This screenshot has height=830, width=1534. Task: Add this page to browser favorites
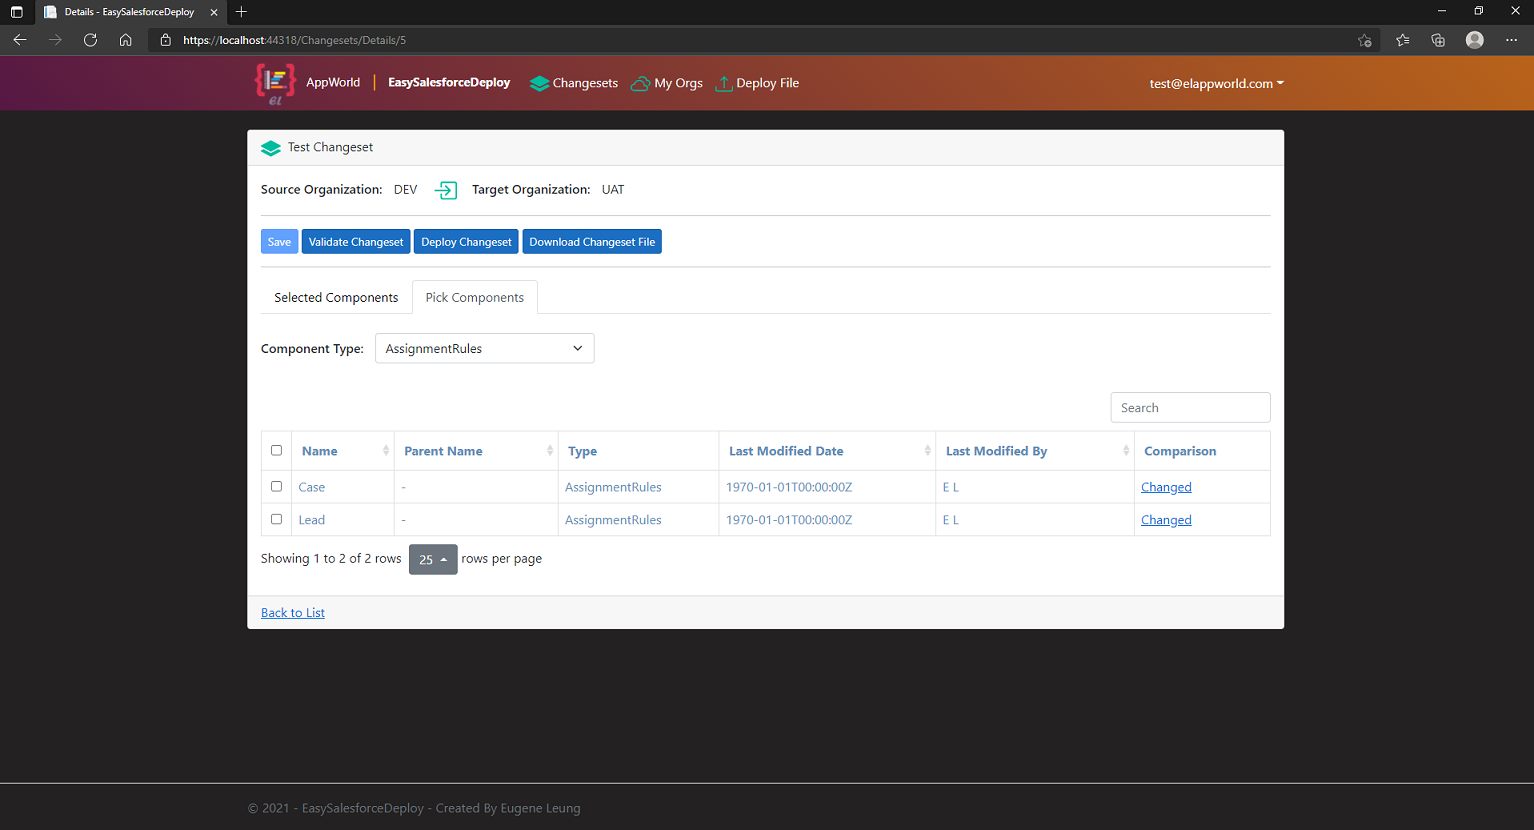[1364, 40]
